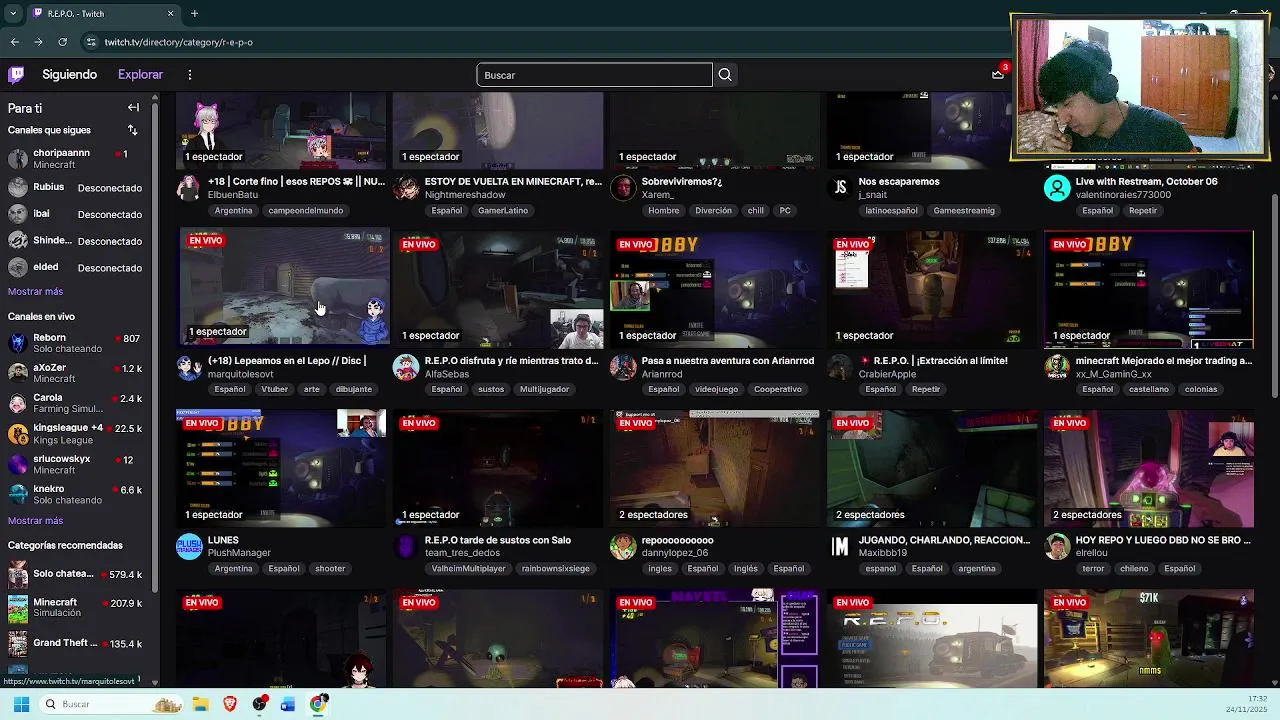This screenshot has width=1280, height=720.
Task: Open R.E.P.O tarde de sustos stream title
Action: [x=498, y=540]
